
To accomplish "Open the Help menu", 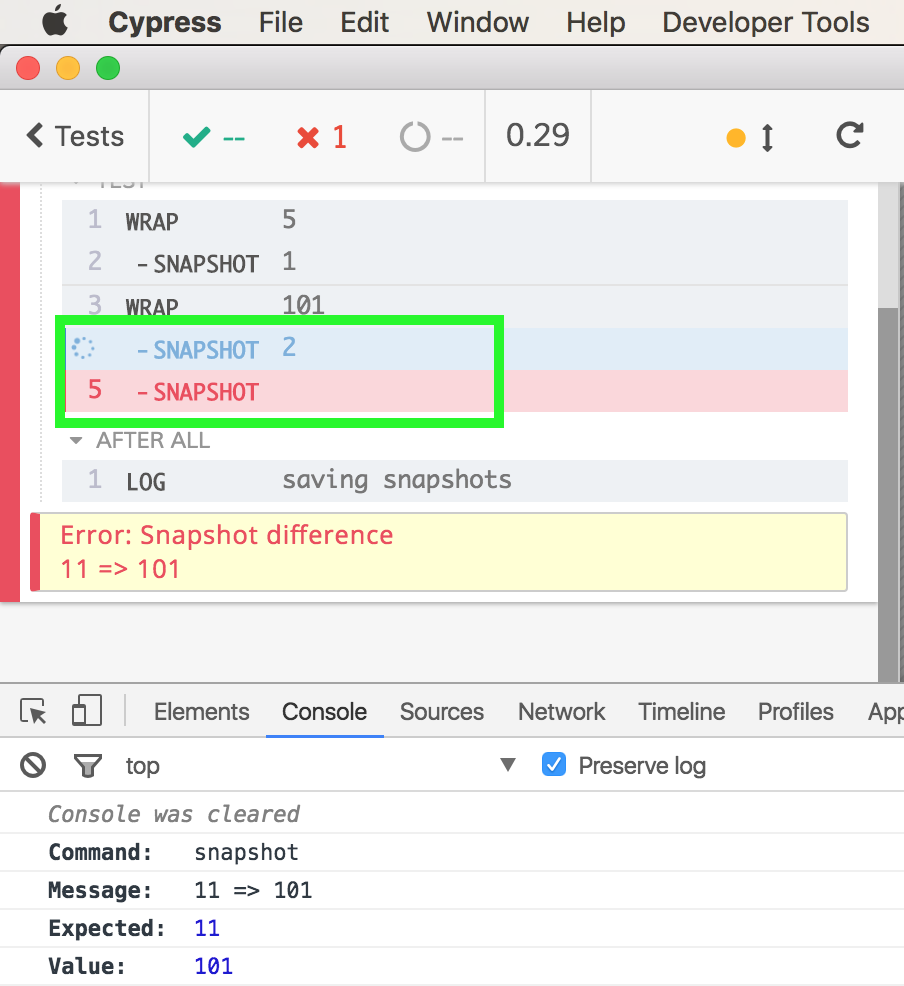I will tap(595, 23).
